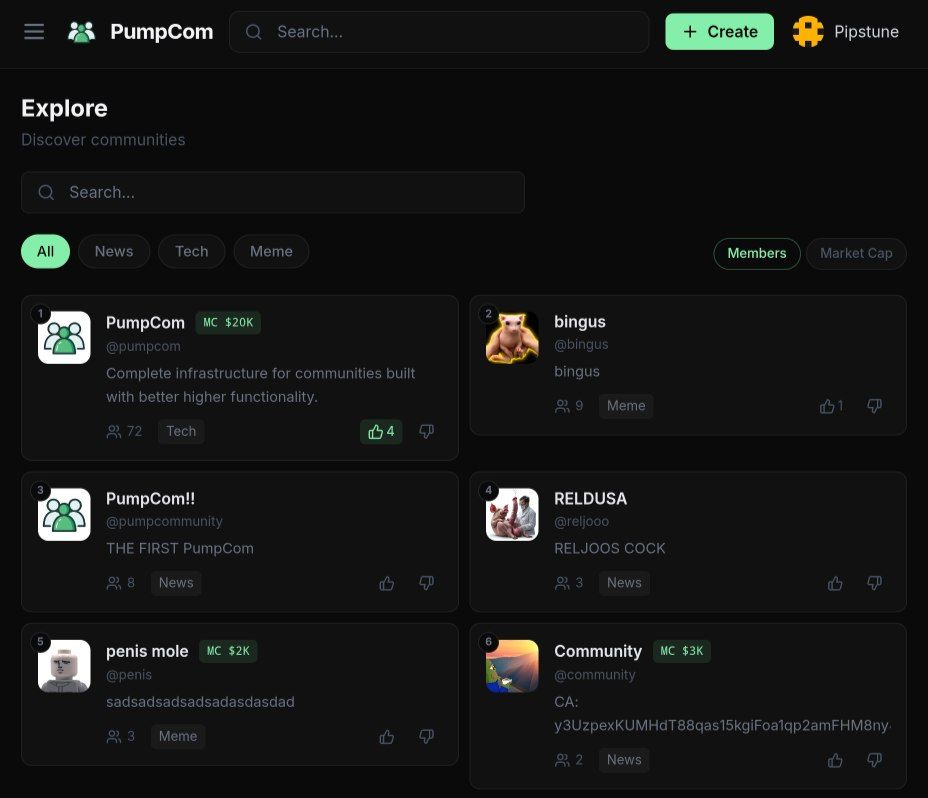Sort communities by Members
This screenshot has width=928, height=798.
(x=756, y=253)
